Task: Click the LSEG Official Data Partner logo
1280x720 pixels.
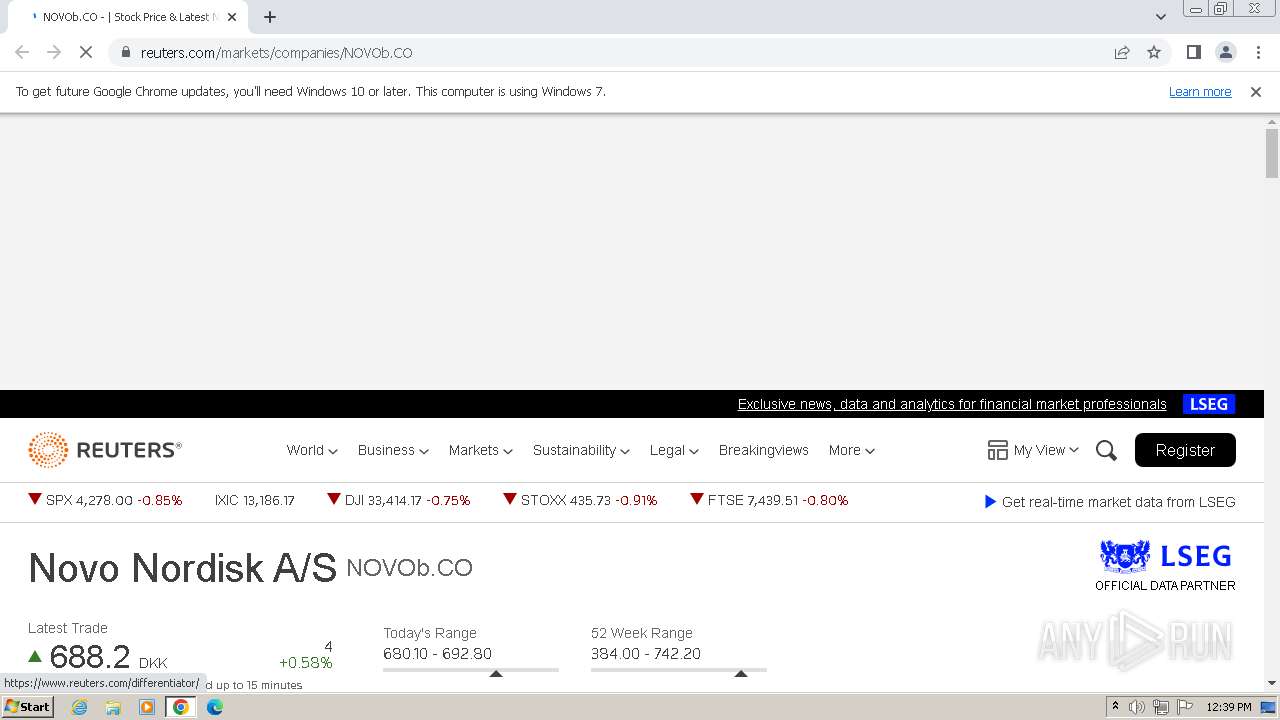Action: click(1165, 566)
